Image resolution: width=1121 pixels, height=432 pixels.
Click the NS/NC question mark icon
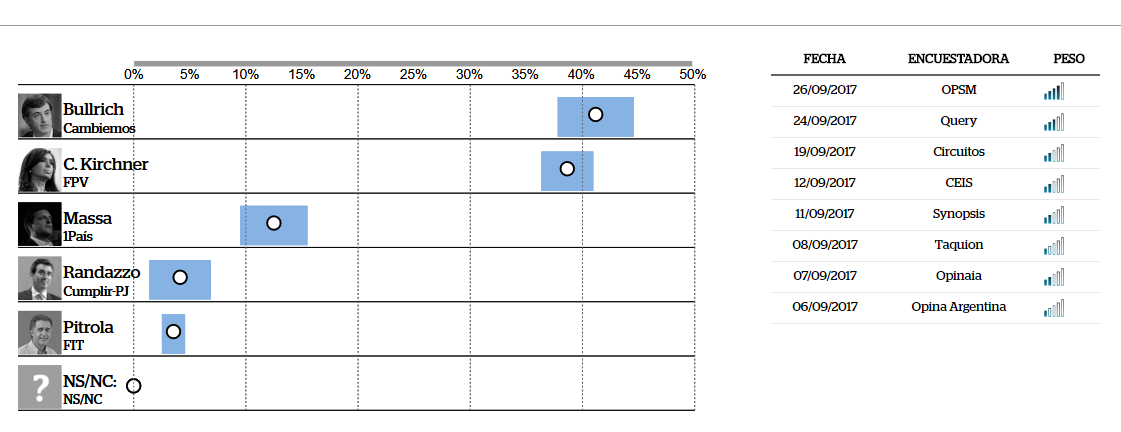click(40, 387)
